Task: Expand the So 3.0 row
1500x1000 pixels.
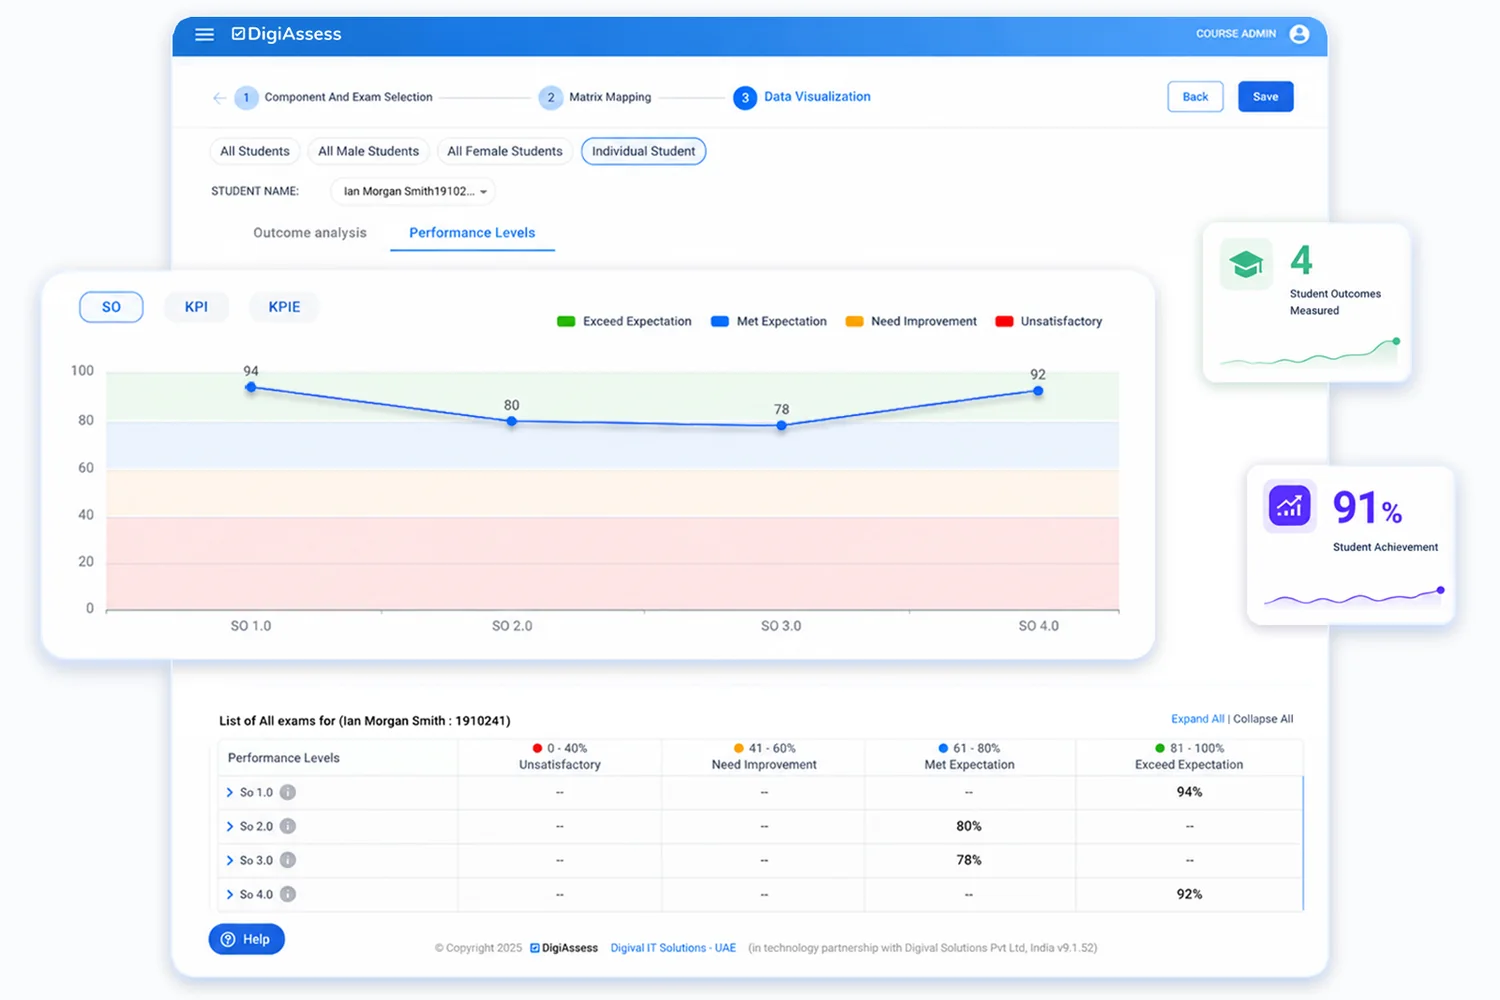Action: coord(230,860)
